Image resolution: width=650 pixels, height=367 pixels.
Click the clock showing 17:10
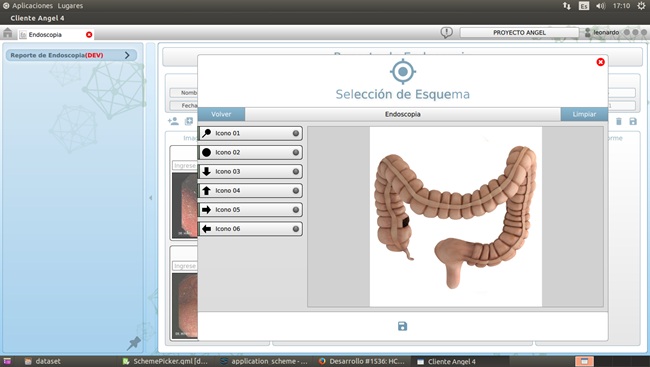621,6
